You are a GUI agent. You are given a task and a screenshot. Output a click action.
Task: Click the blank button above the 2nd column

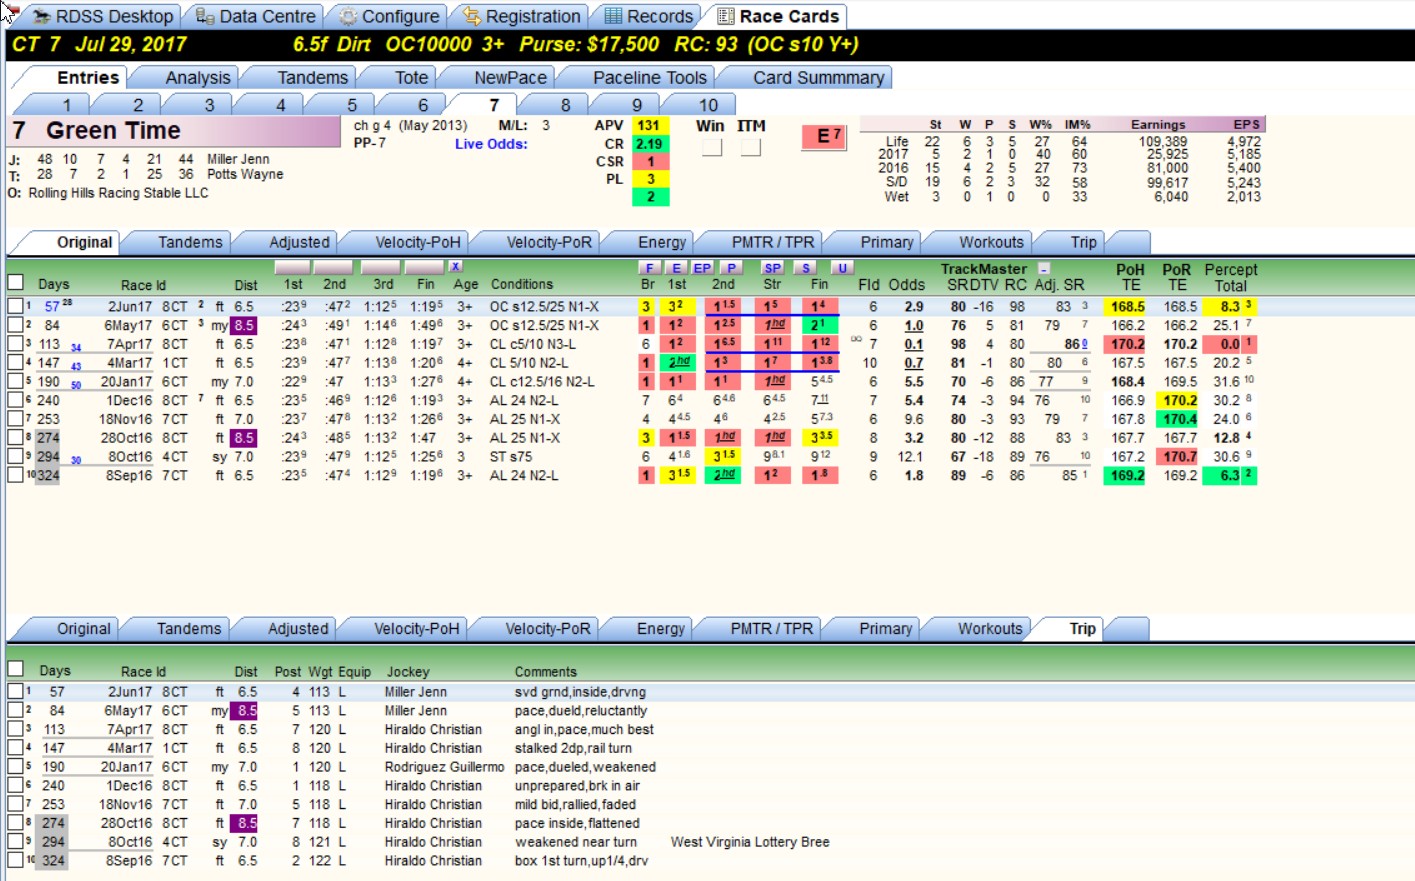tap(333, 267)
